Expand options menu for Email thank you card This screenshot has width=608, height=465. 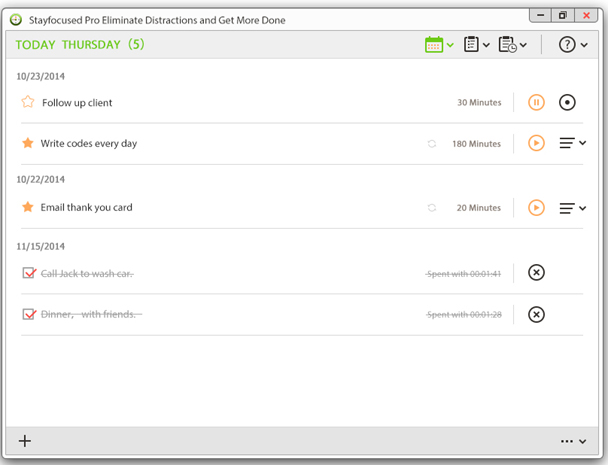572,208
